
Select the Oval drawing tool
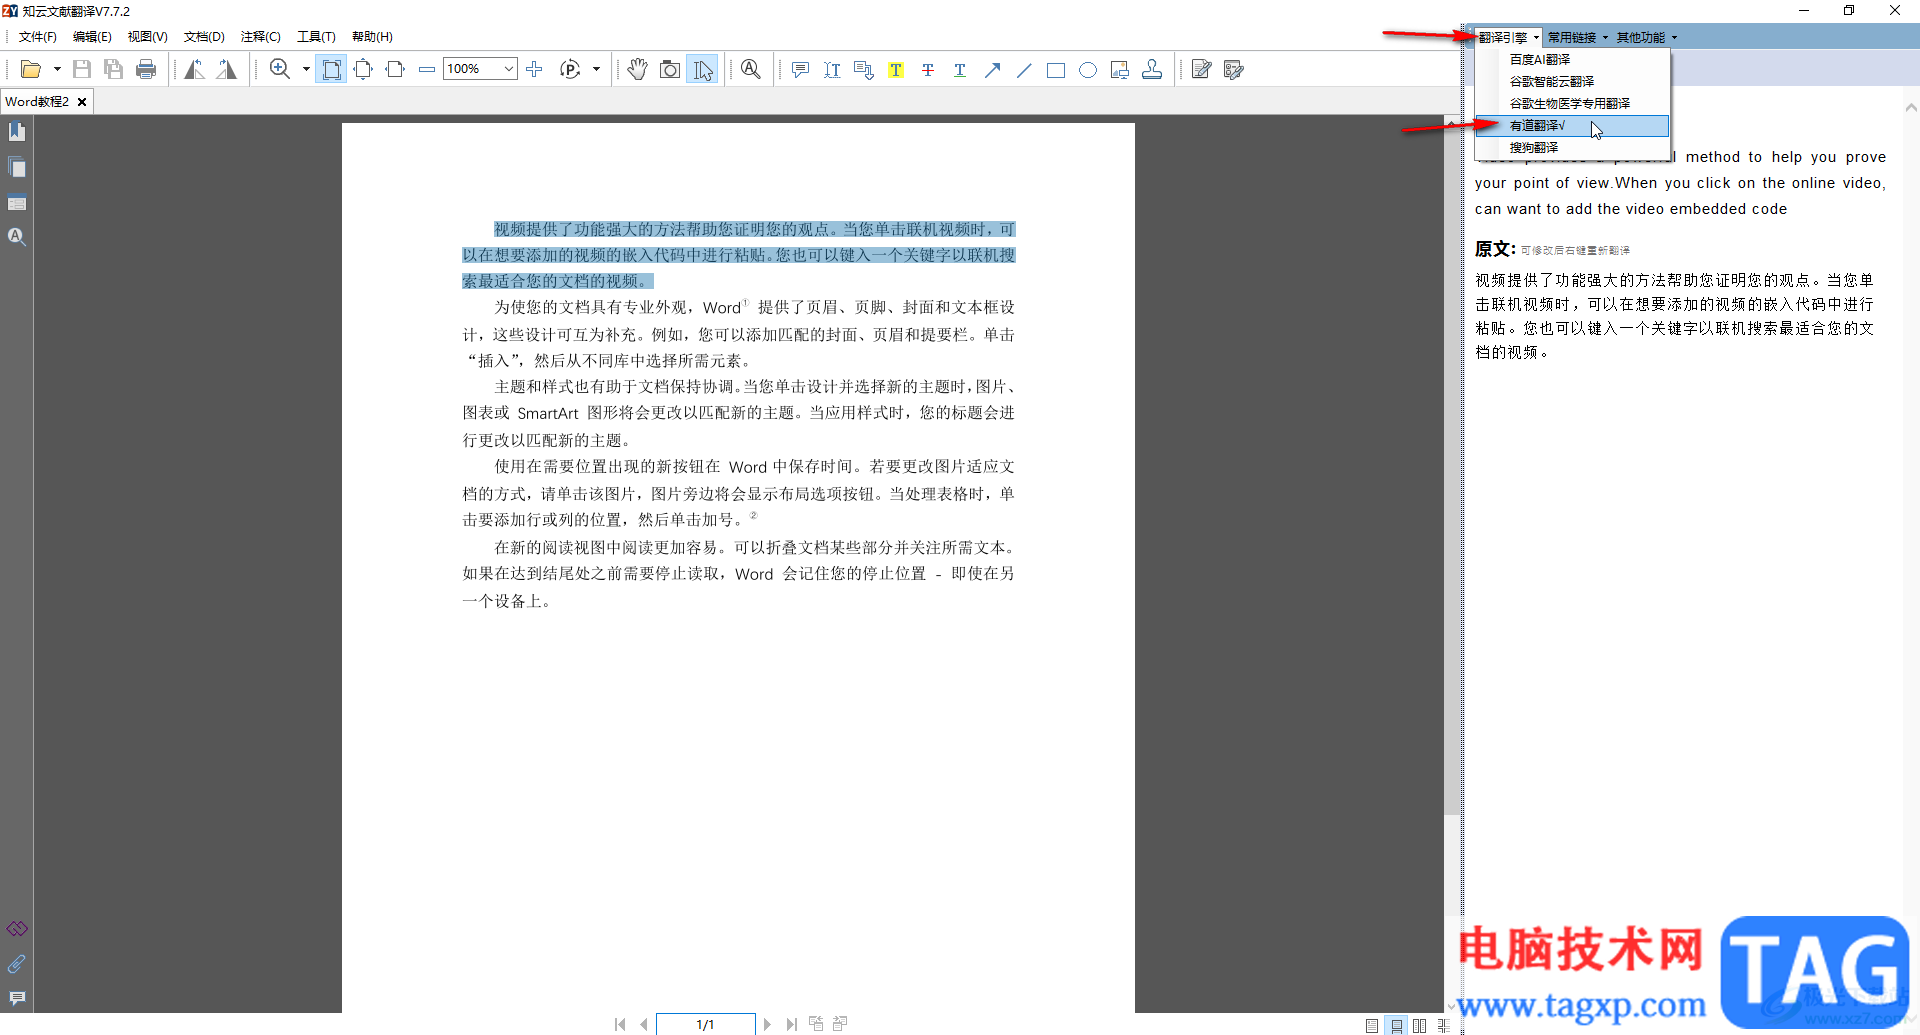1088,69
